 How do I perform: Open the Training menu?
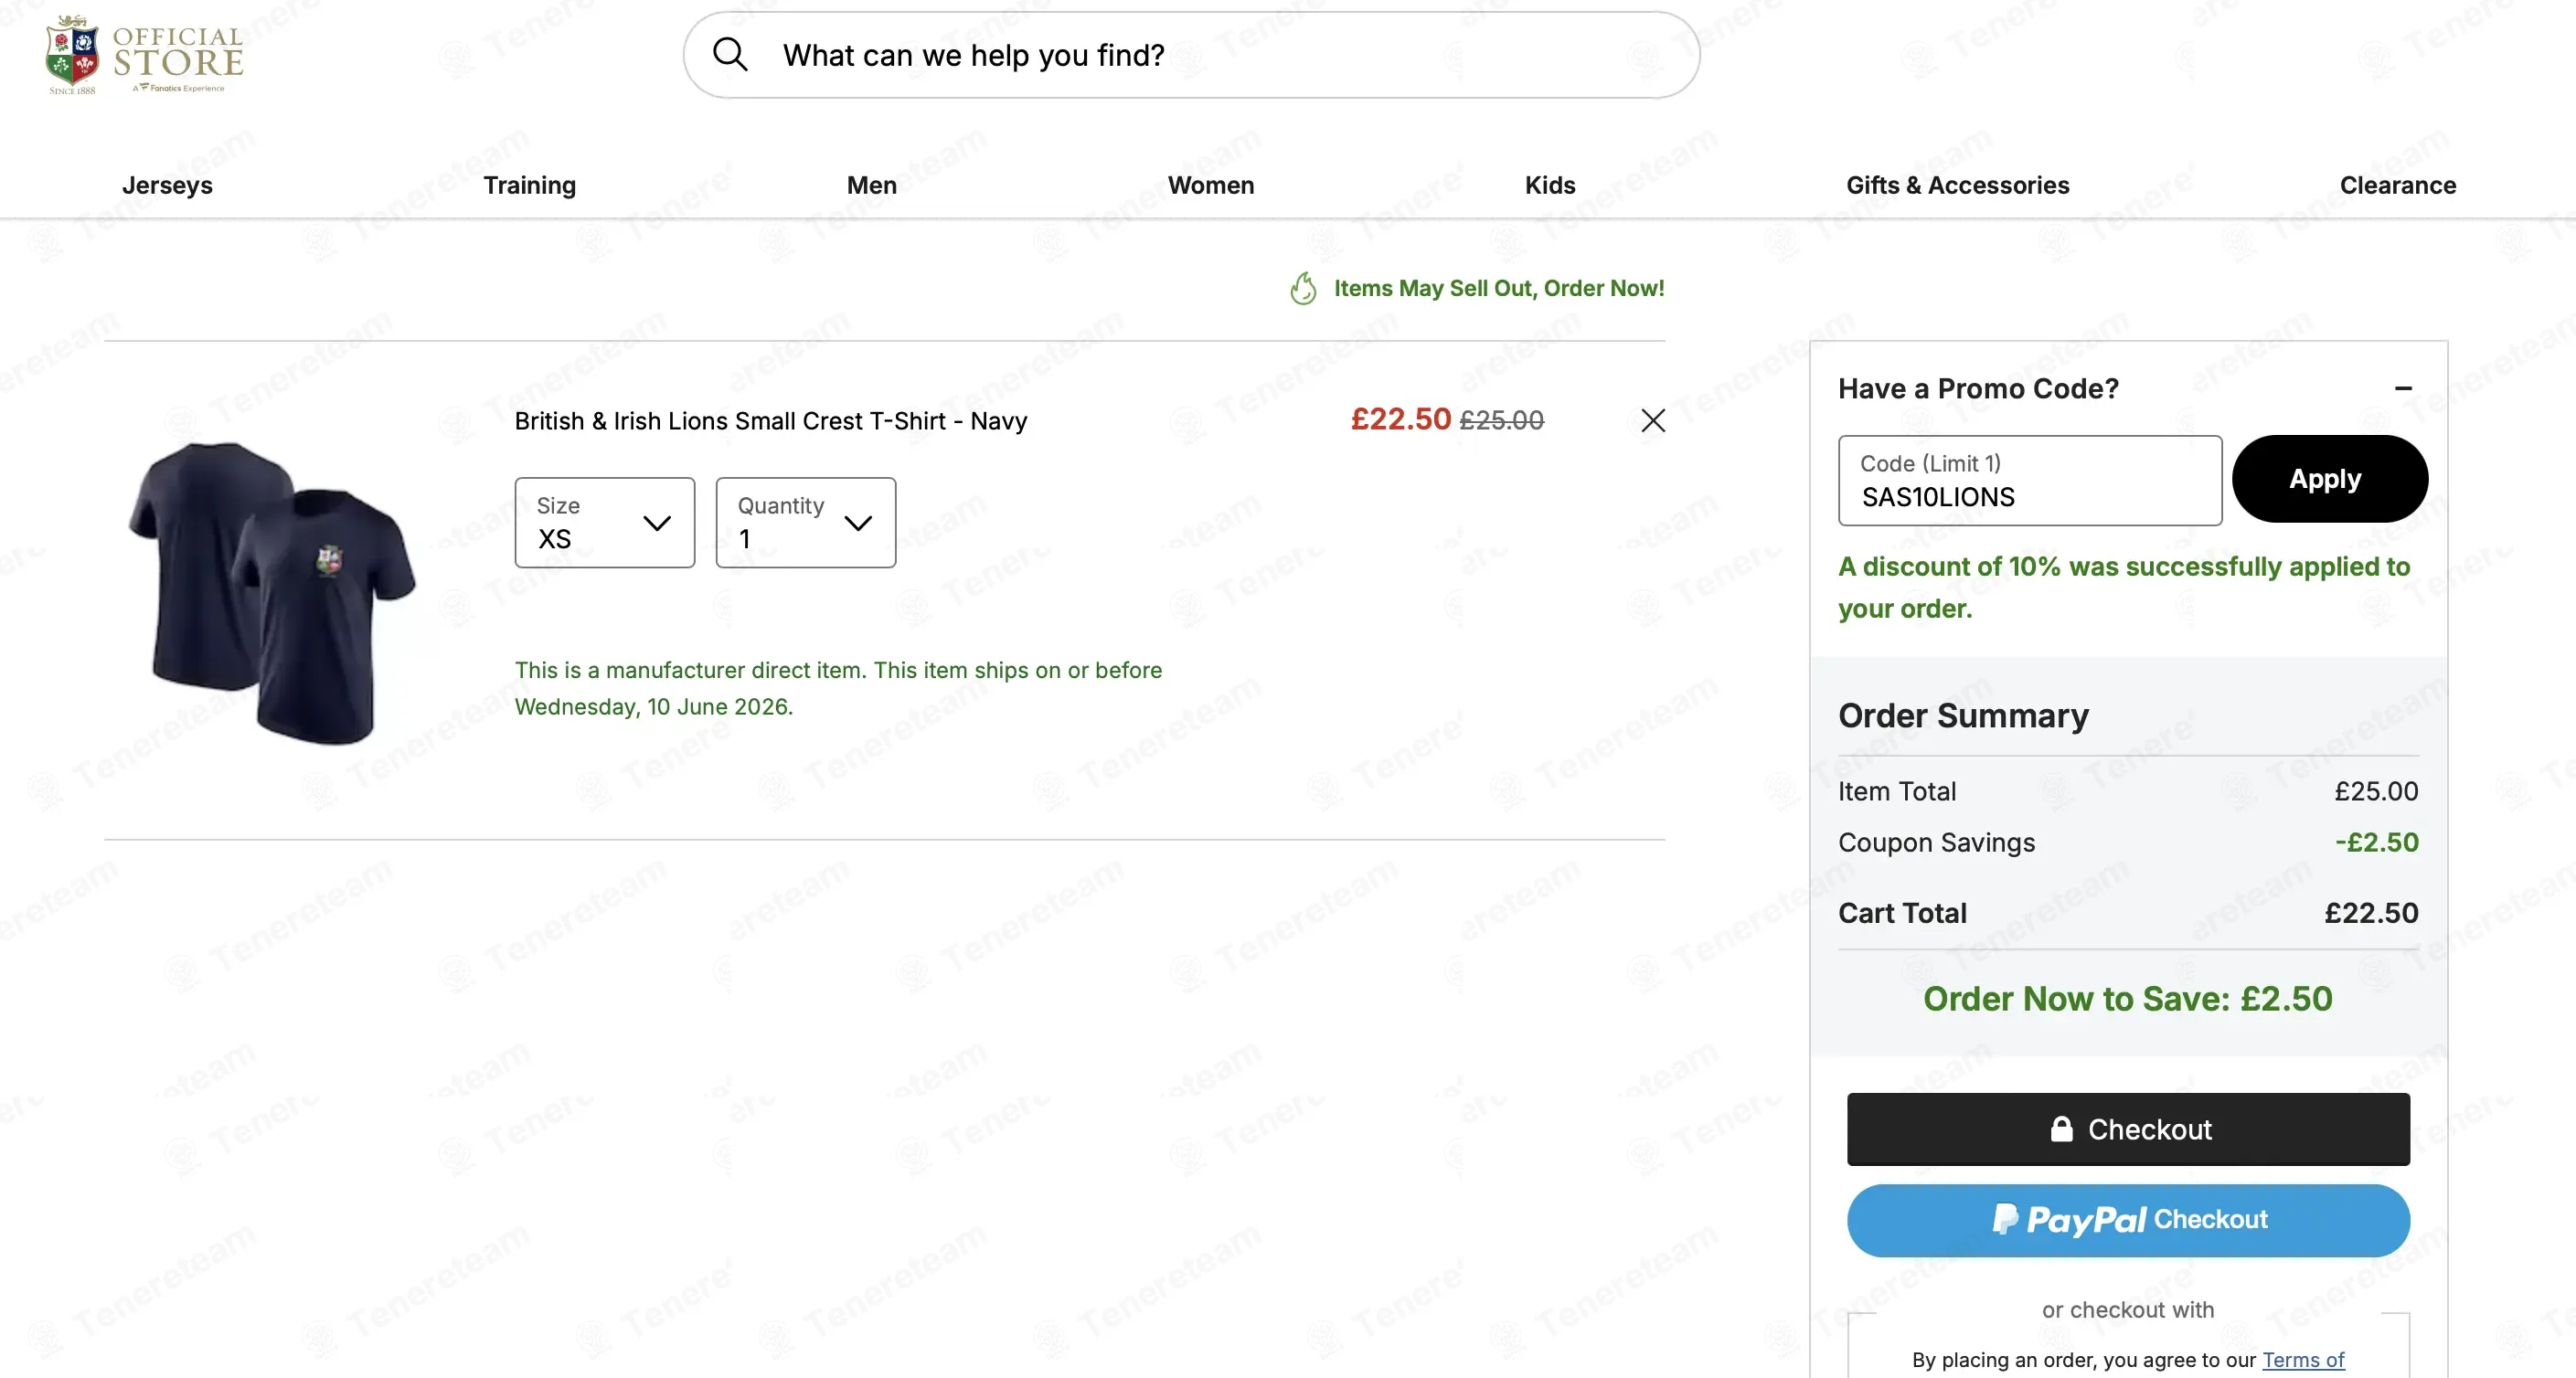[x=529, y=185]
